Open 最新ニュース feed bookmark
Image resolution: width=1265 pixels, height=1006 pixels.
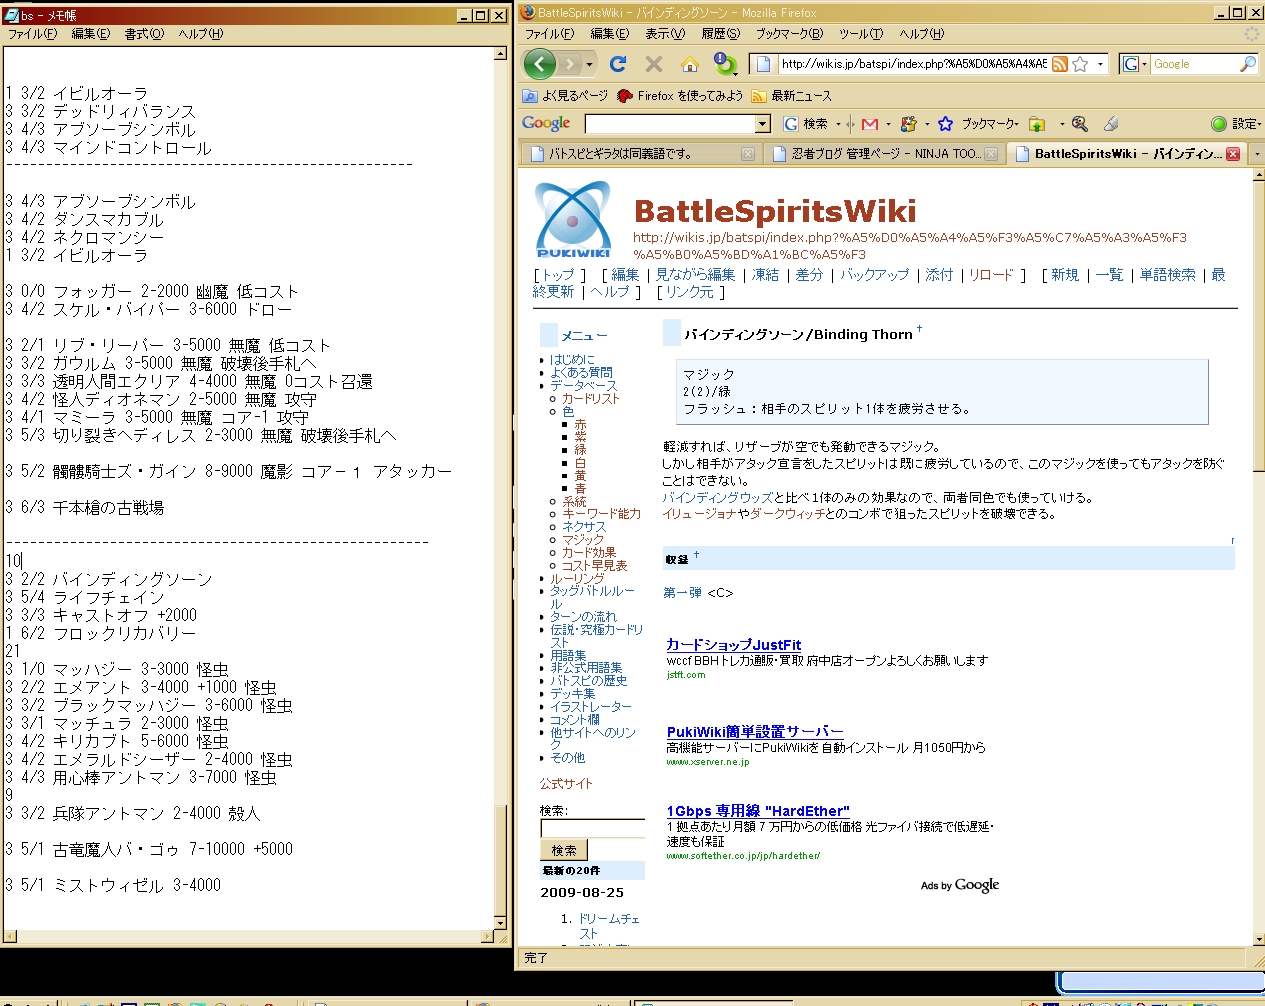(791, 96)
